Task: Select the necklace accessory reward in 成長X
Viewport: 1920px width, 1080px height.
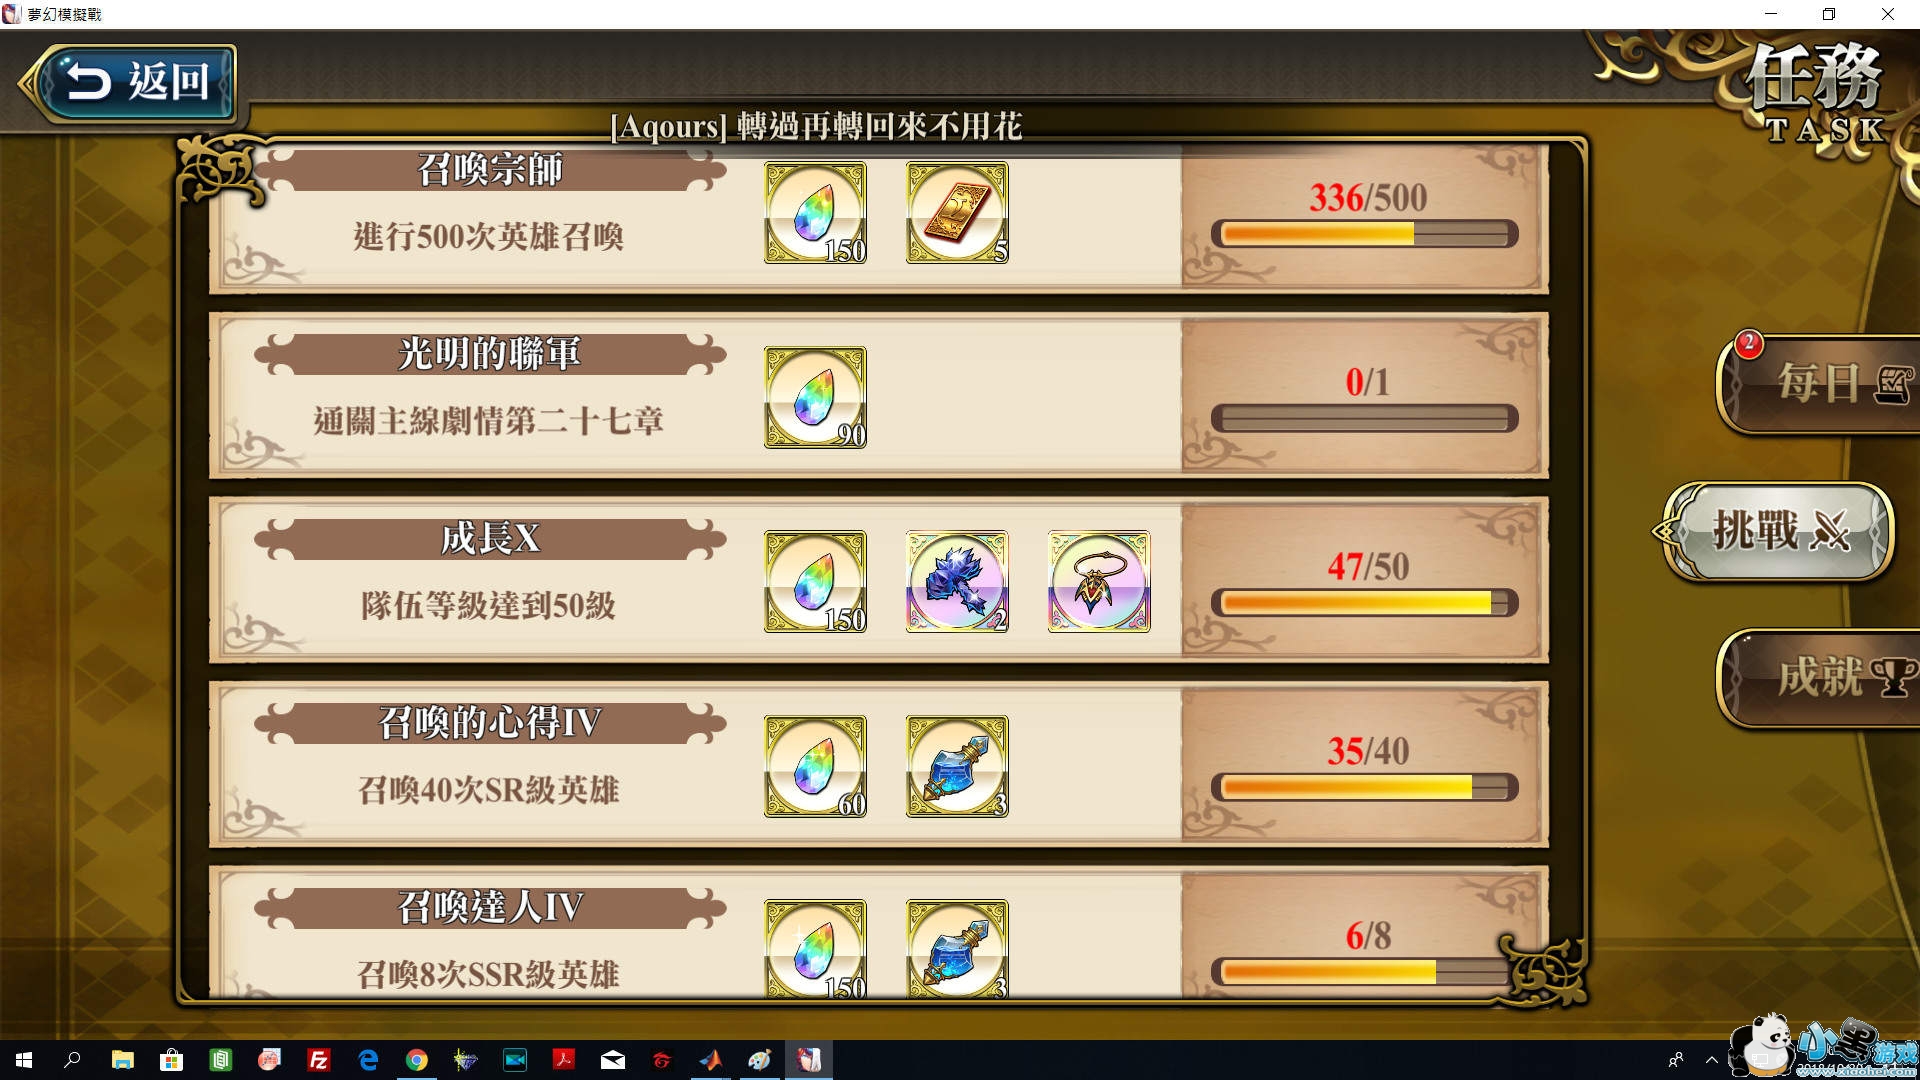Action: (x=1099, y=582)
